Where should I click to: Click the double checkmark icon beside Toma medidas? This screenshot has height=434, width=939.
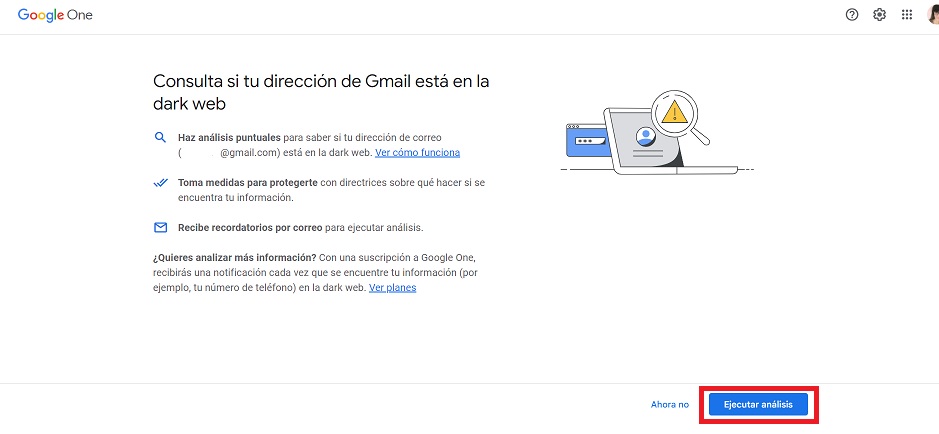[x=160, y=183]
